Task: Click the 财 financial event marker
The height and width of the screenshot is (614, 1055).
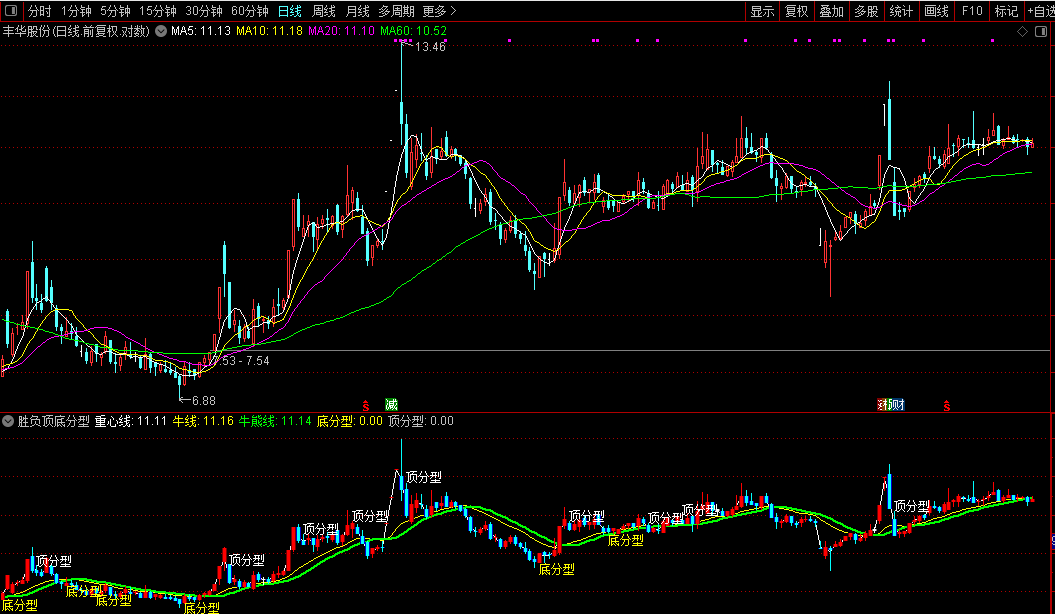Action: click(898, 405)
